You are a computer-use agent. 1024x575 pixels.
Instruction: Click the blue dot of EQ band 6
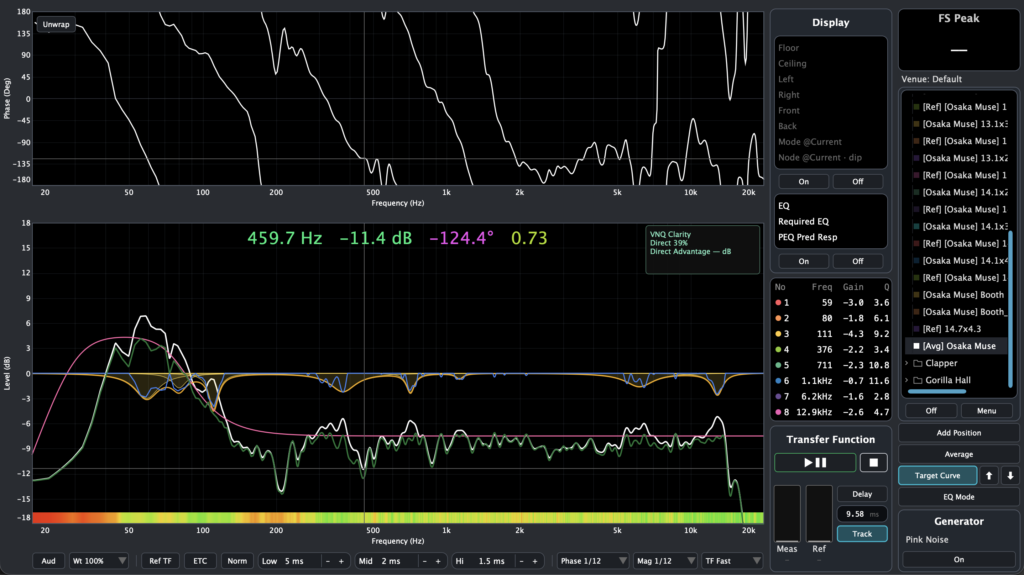(778, 381)
